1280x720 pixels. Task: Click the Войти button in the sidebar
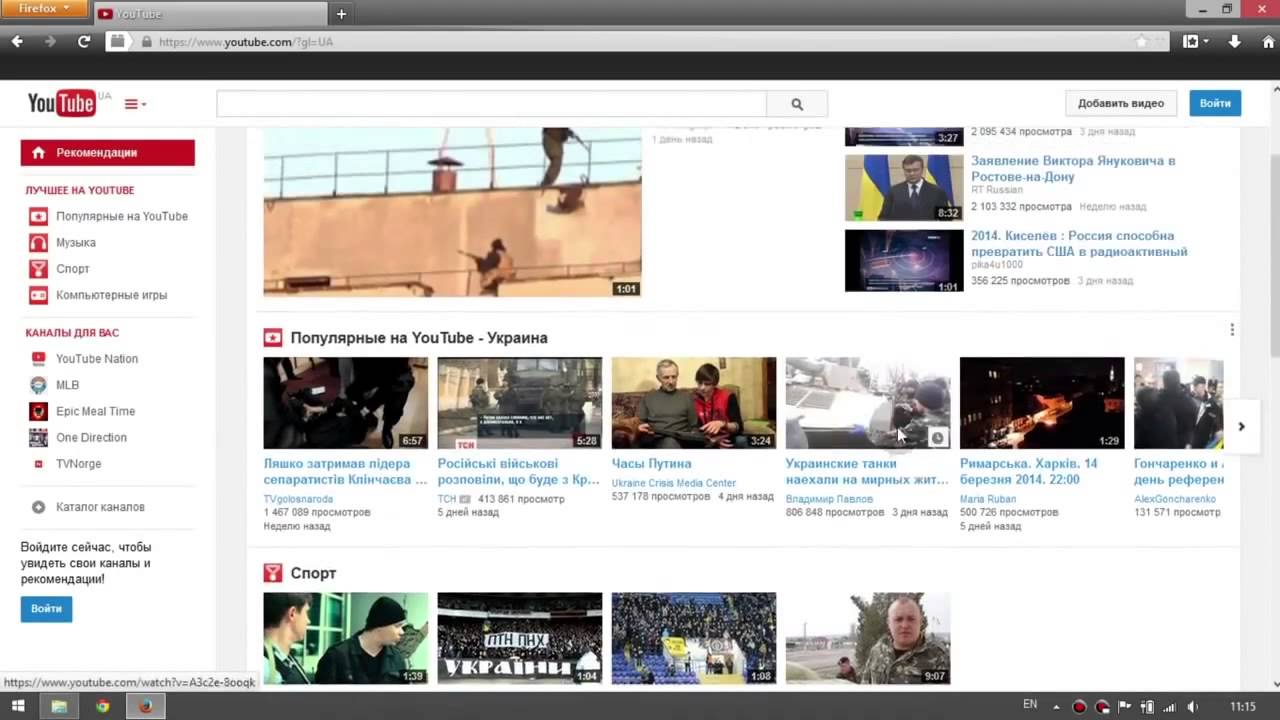[46, 608]
